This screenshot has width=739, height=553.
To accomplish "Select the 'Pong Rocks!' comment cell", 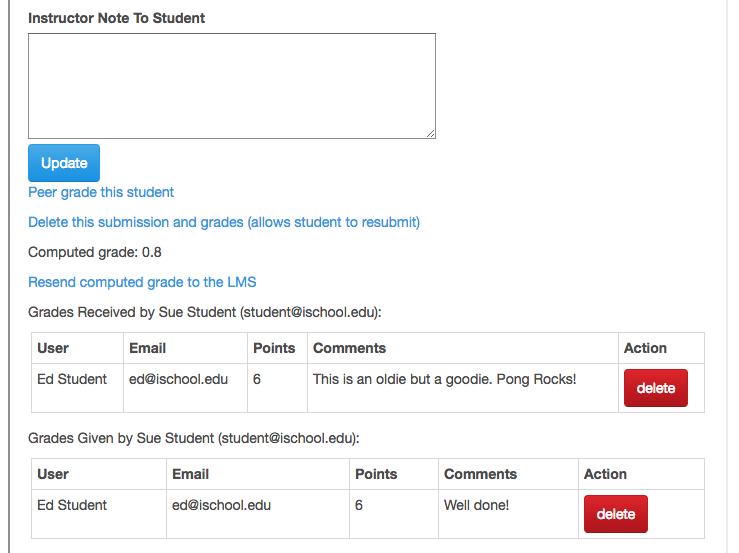I will [x=444, y=379].
